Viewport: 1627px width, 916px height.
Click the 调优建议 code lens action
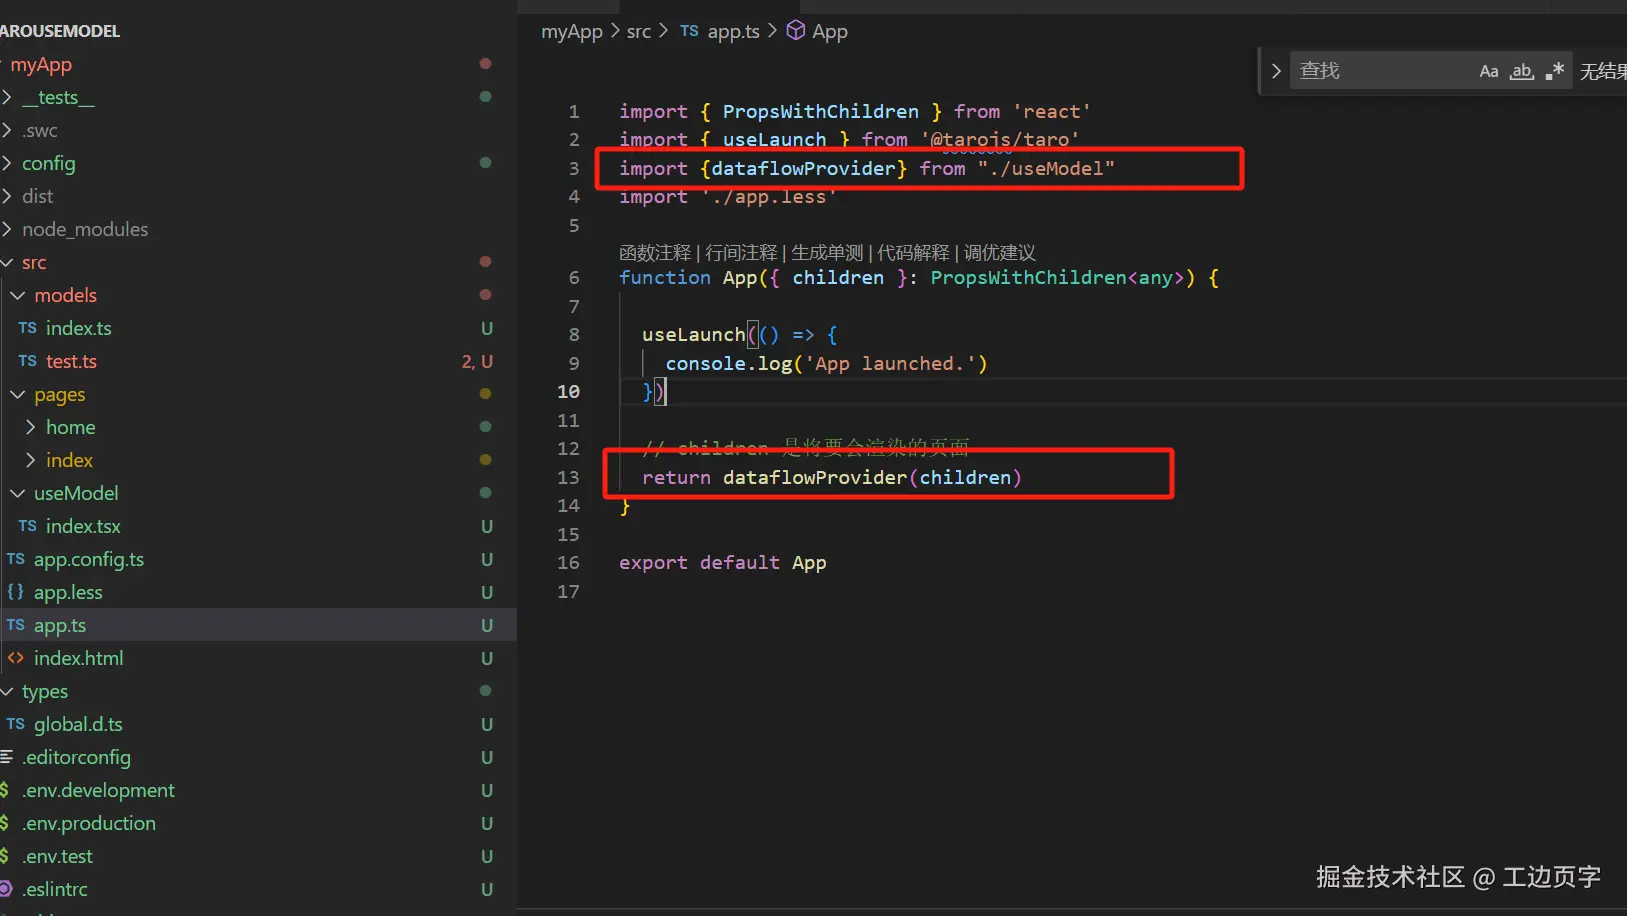pyautogui.click(x=1000, y=253)
